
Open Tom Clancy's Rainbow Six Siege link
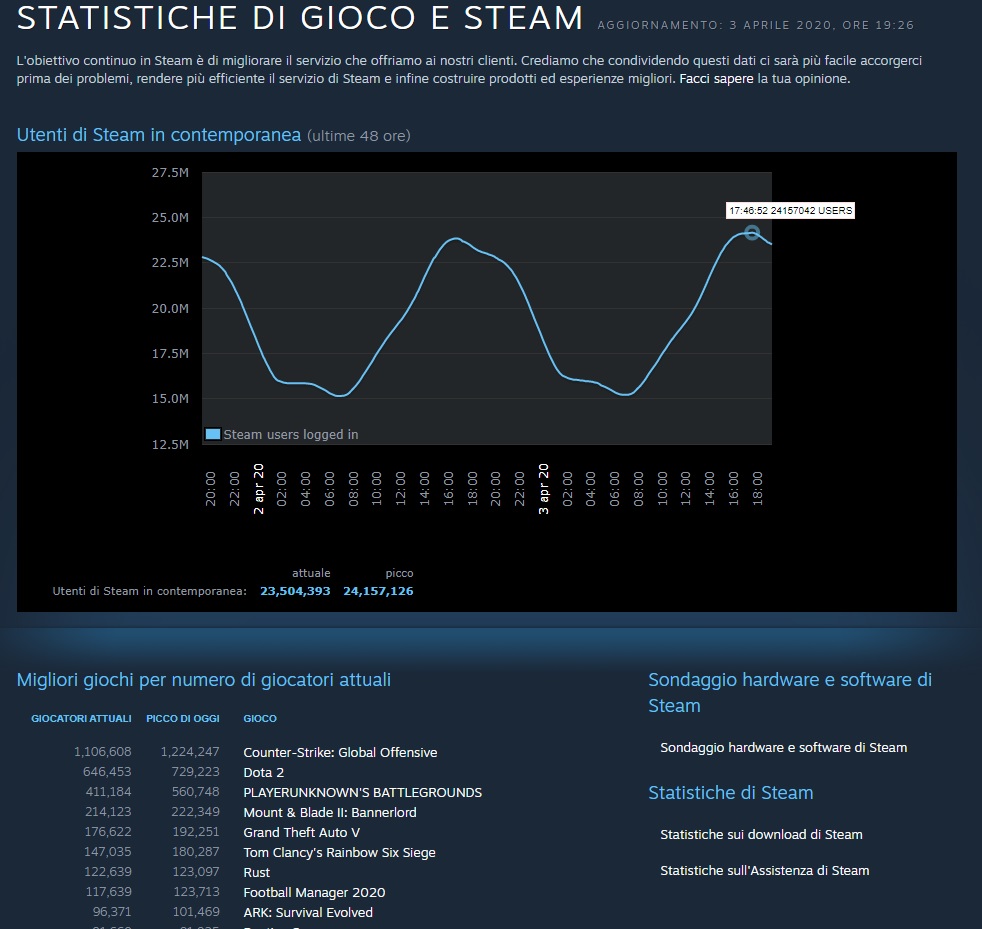(x=339, y=853)
